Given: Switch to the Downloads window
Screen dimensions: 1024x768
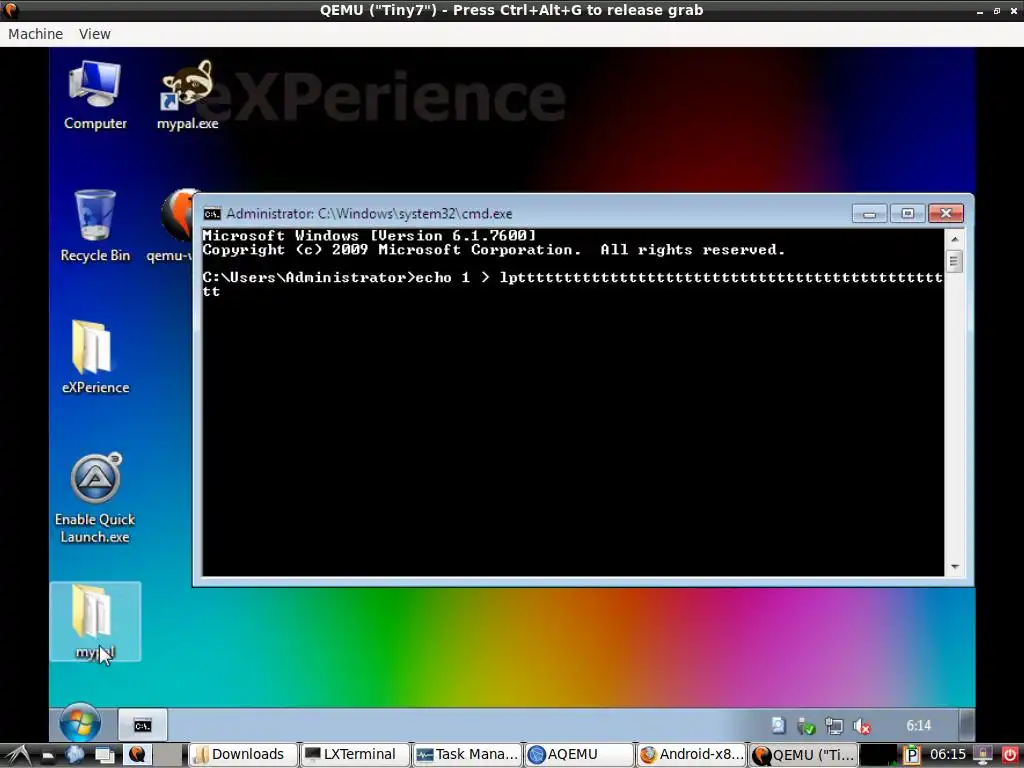Looking at the screenshot, I should (x=243, y=754).
